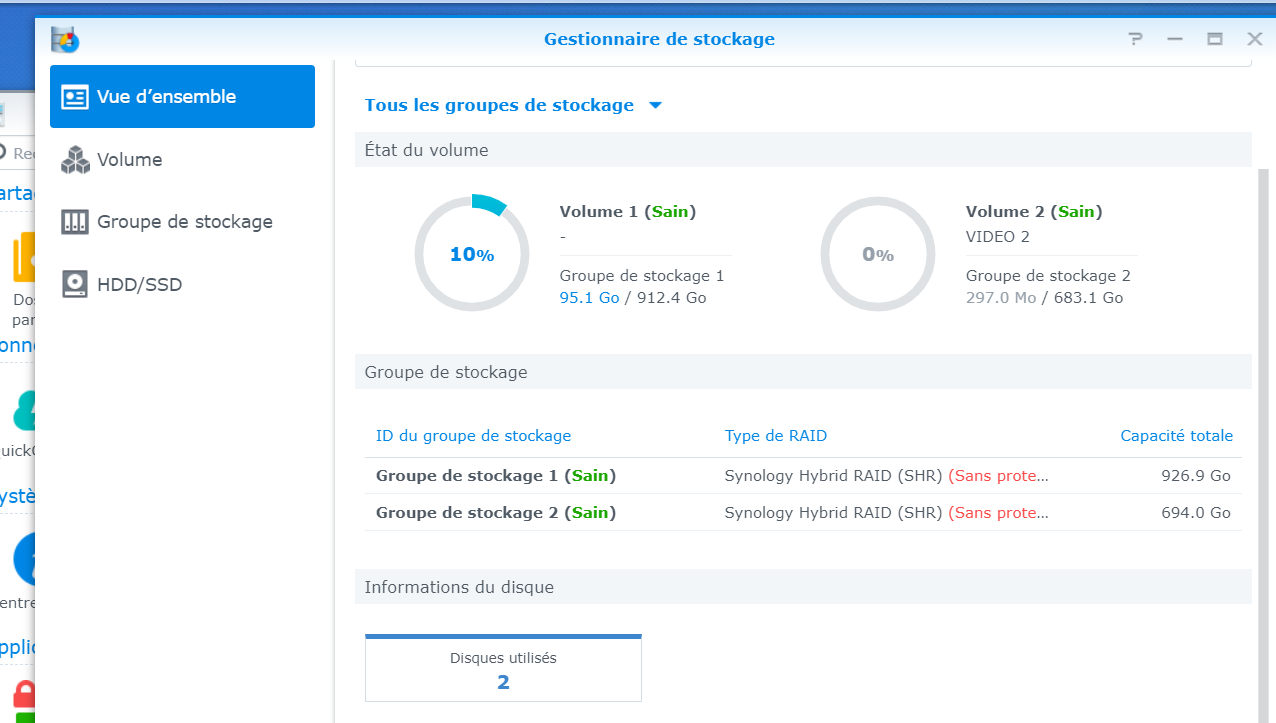The image size is (1276, 723).
Task: Sort by ID du groupe de stockage column
Action: tap(473, 436)
